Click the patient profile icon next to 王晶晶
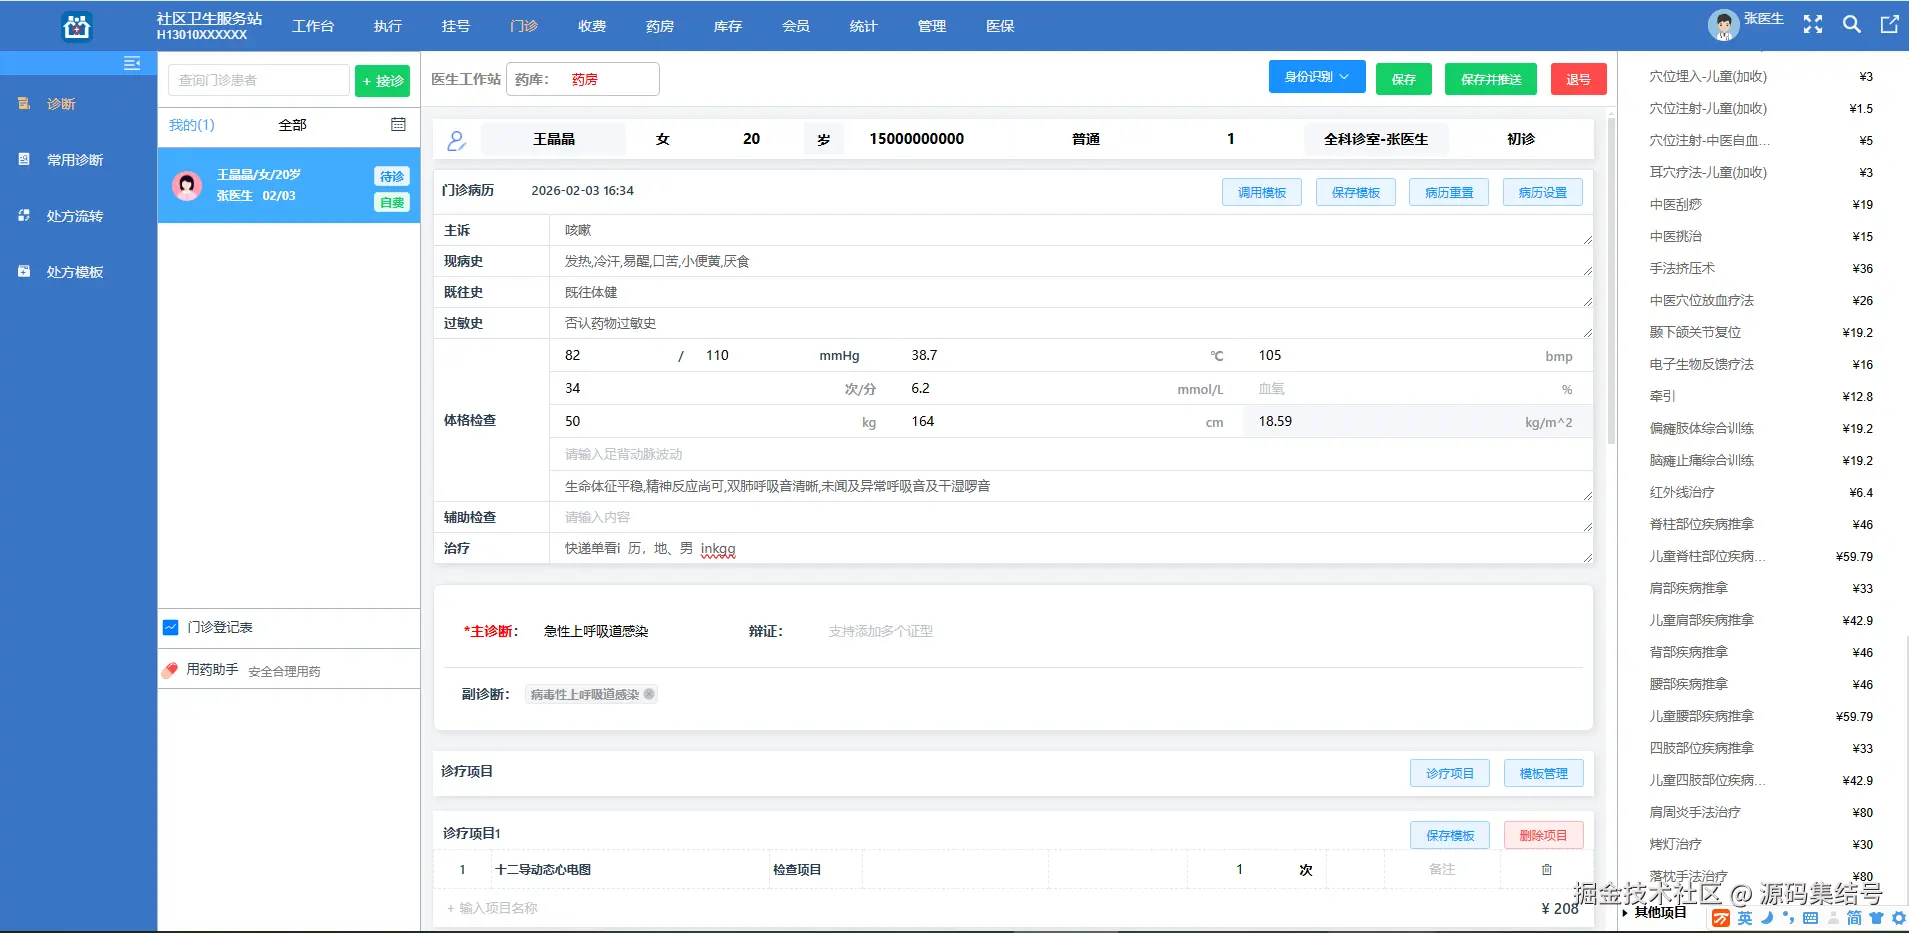This screenshot has width=1909, height=933. pyautogui.click(x=457, y=141)
